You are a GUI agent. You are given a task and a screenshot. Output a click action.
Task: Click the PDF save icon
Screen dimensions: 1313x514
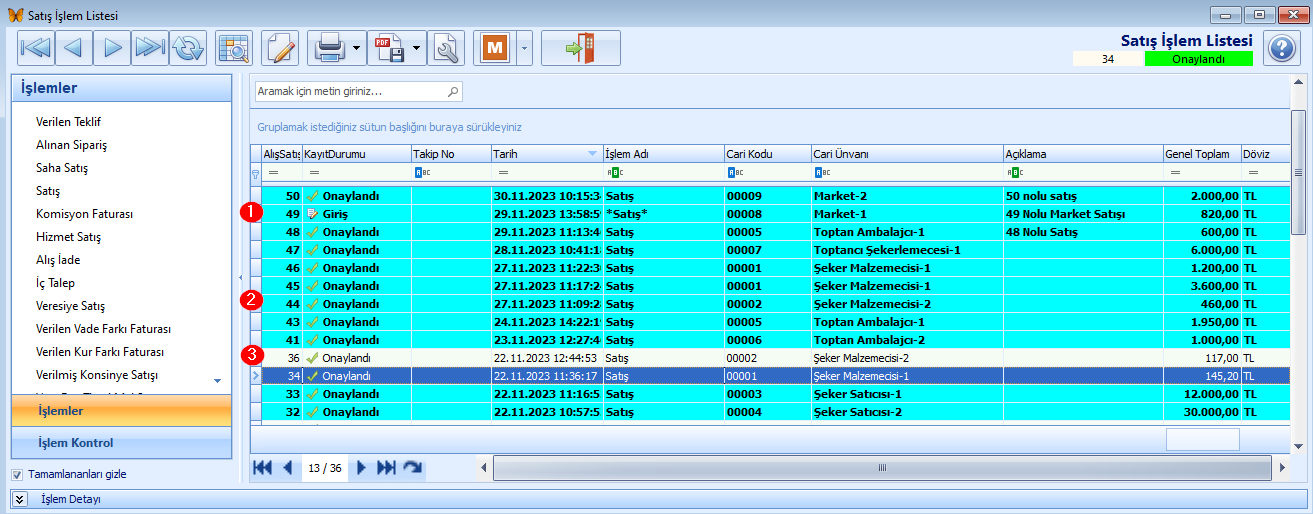[x=388, y=48]
